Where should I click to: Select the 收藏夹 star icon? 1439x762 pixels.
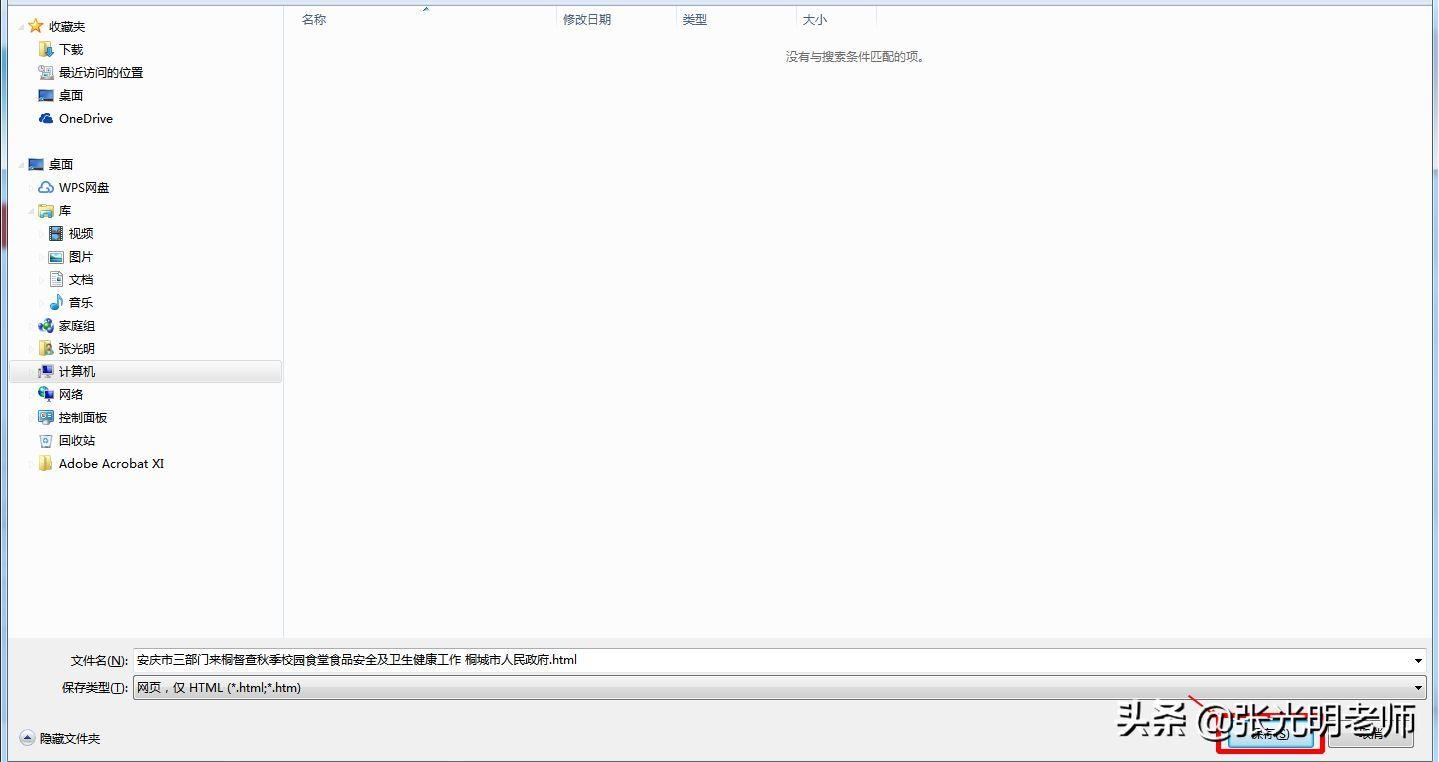[36, 26]
